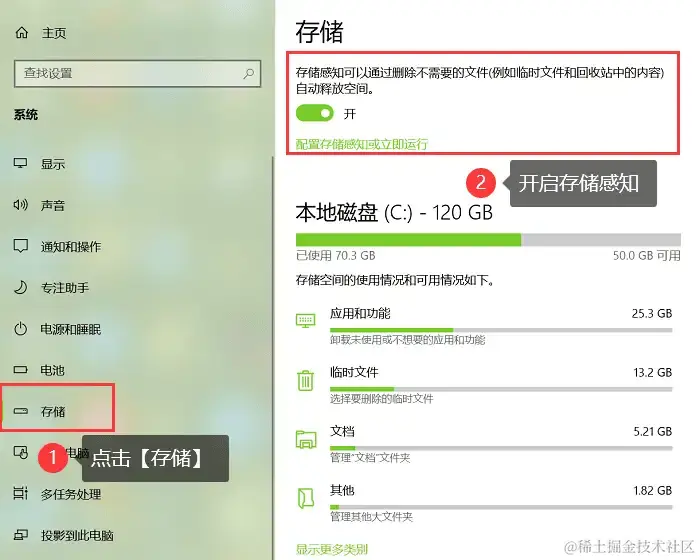Click the power icon for 电源和睡眠
The image size is (700, 560).
tap(21, 329)
